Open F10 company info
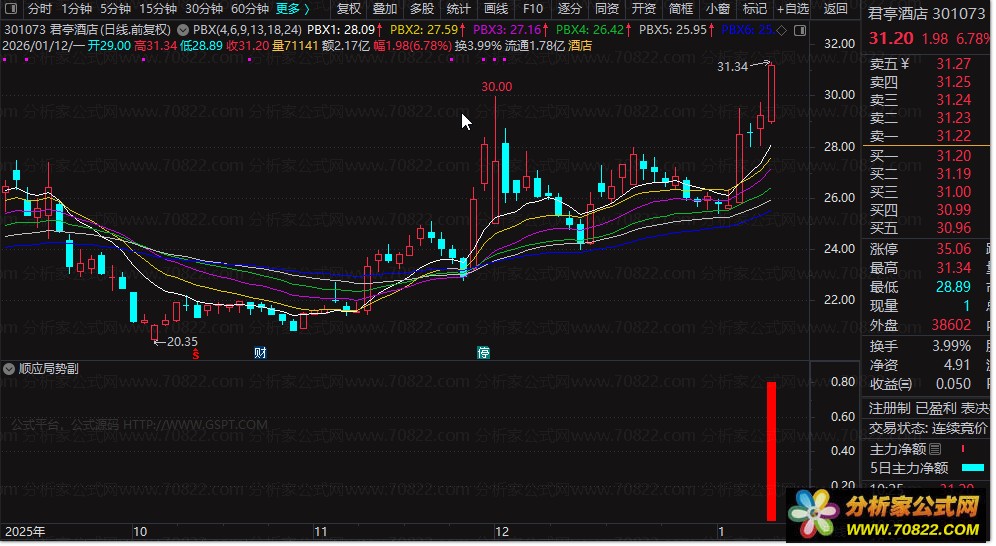 [533, 9]
